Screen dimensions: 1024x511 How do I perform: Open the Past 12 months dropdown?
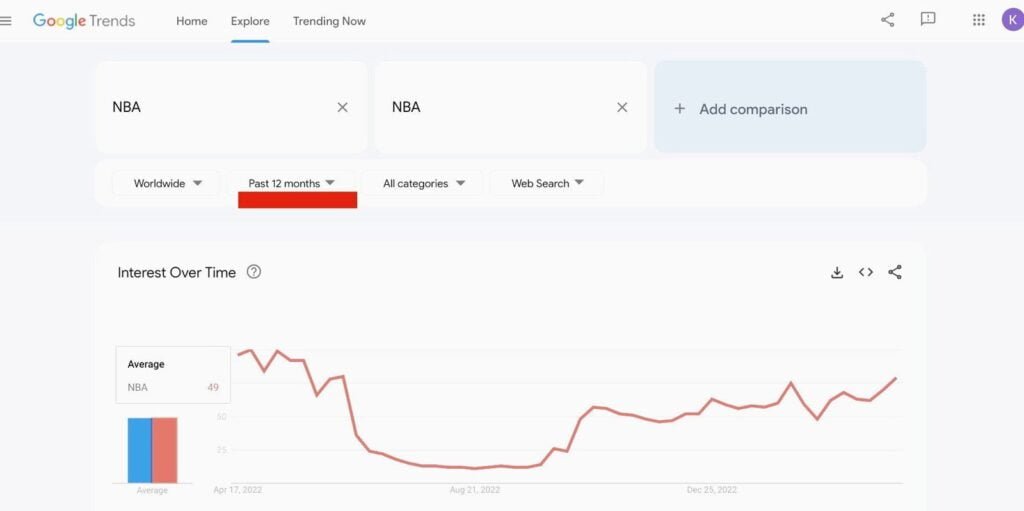(x=291, y=184)
